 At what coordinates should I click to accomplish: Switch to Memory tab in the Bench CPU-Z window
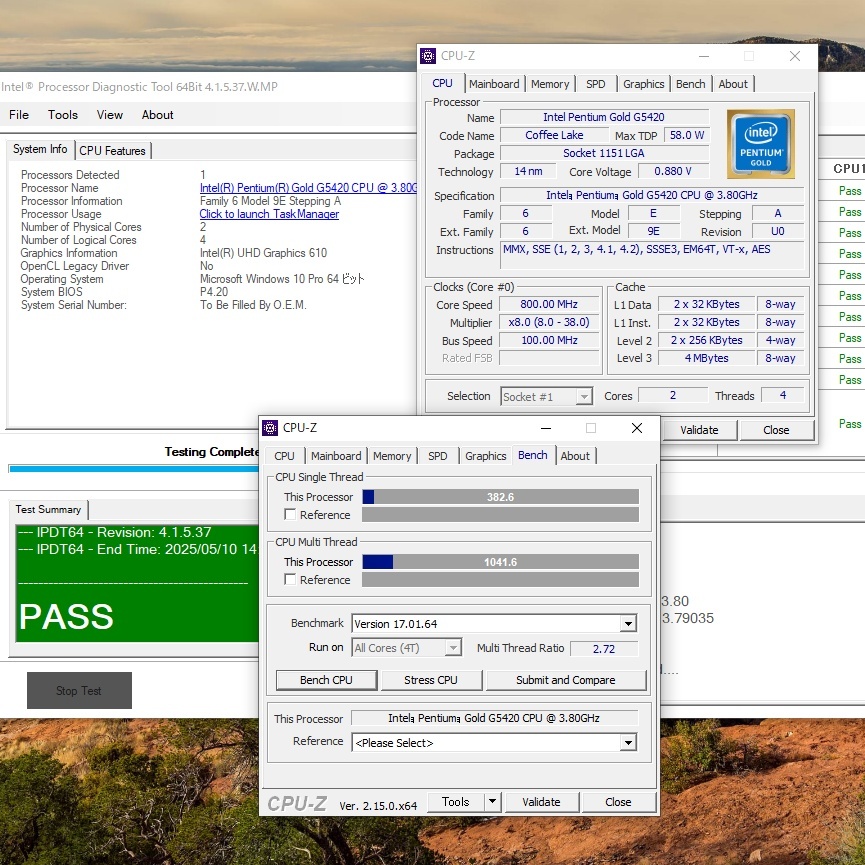(392, 456)
